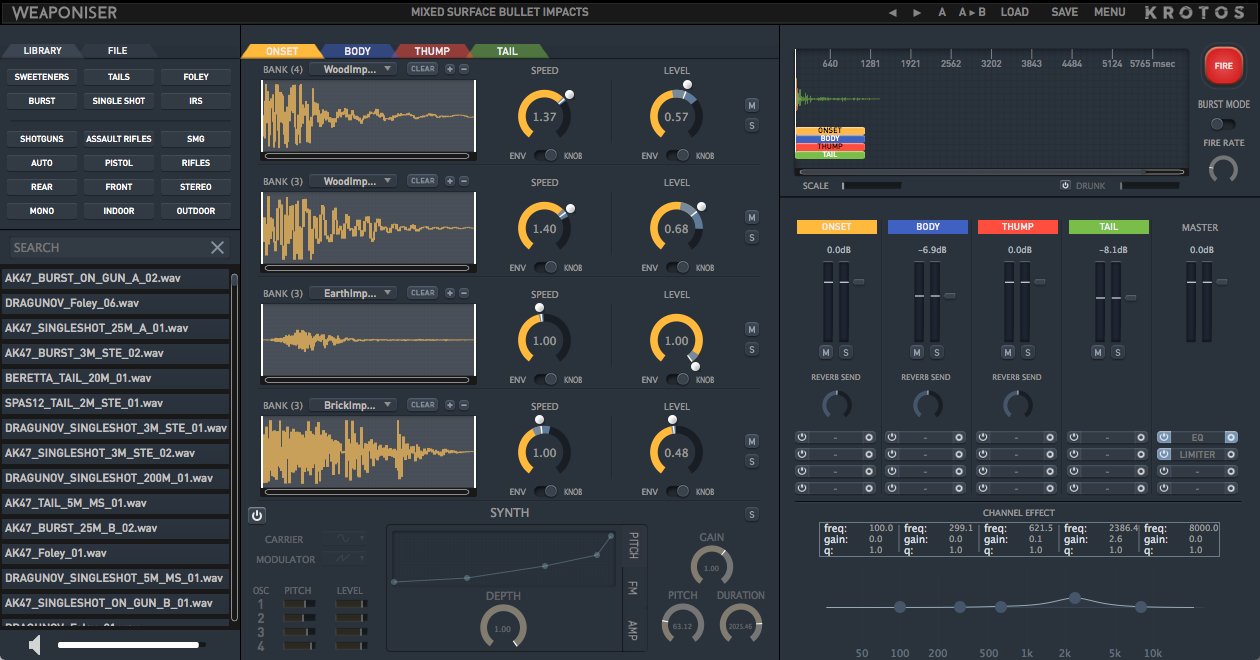
Task: Hit the red FIRE button
Action: pyautogui.click(x=1222, y=65)
